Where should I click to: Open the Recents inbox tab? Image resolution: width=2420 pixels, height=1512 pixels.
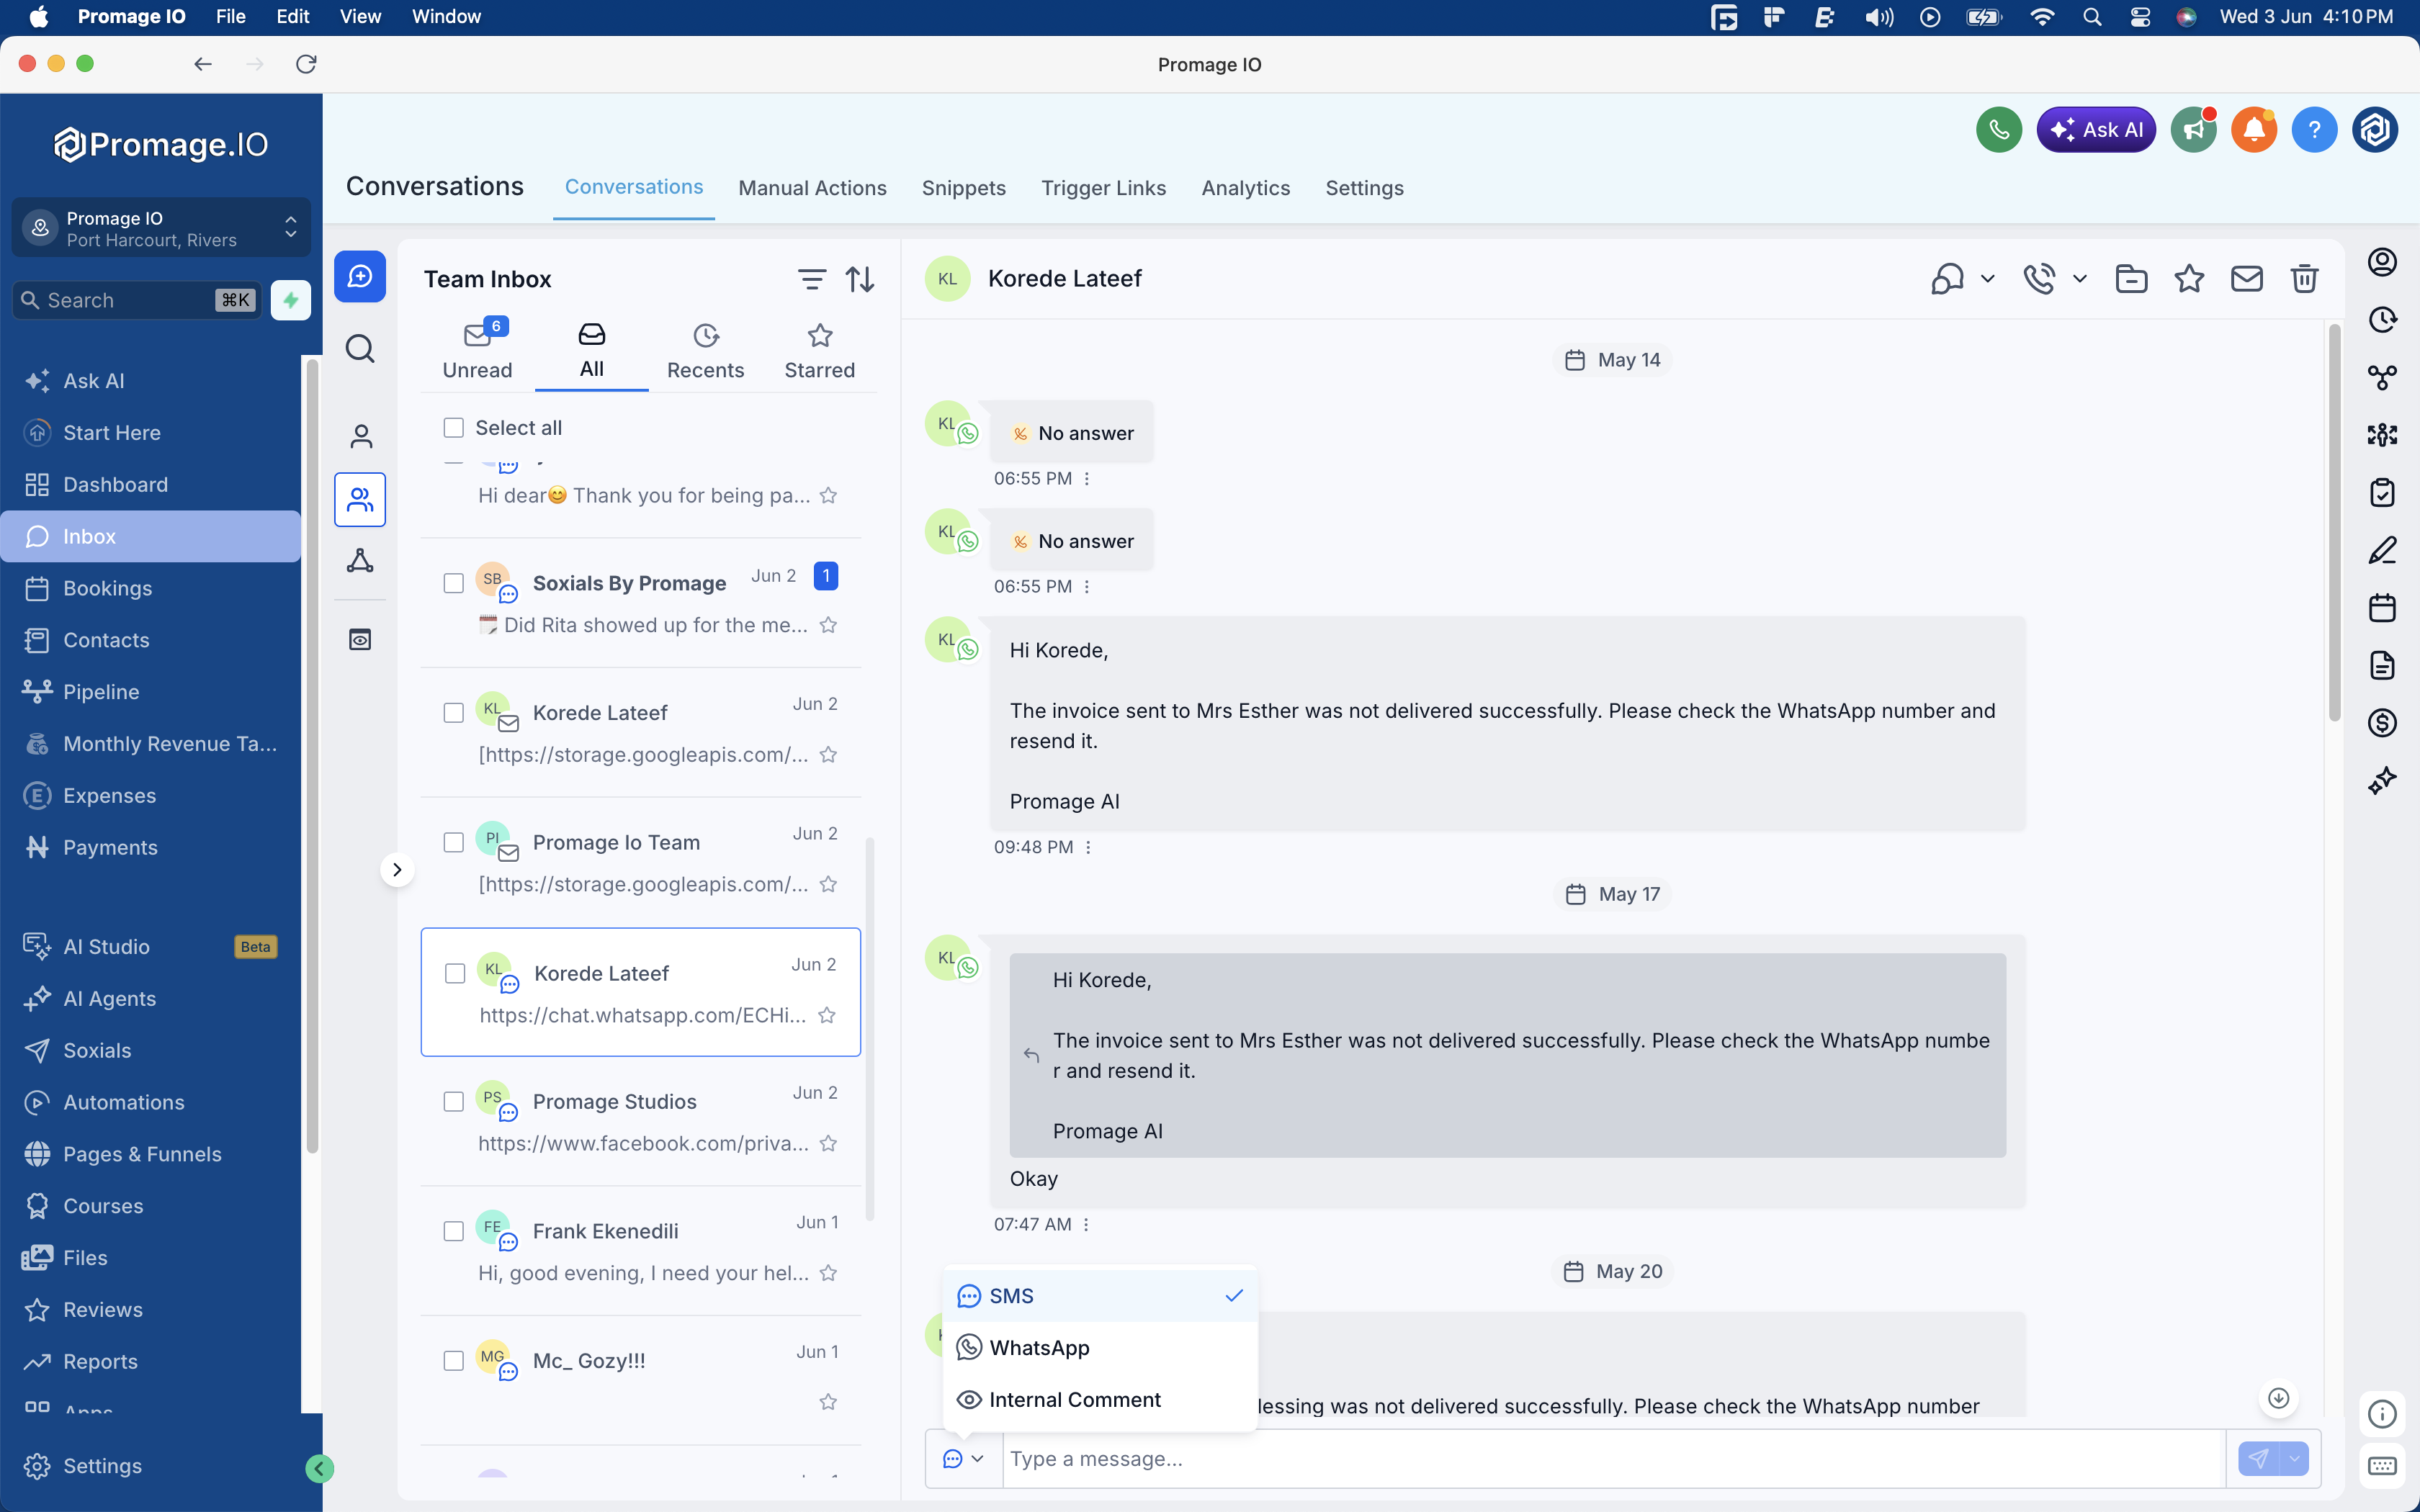click(705, 352)
